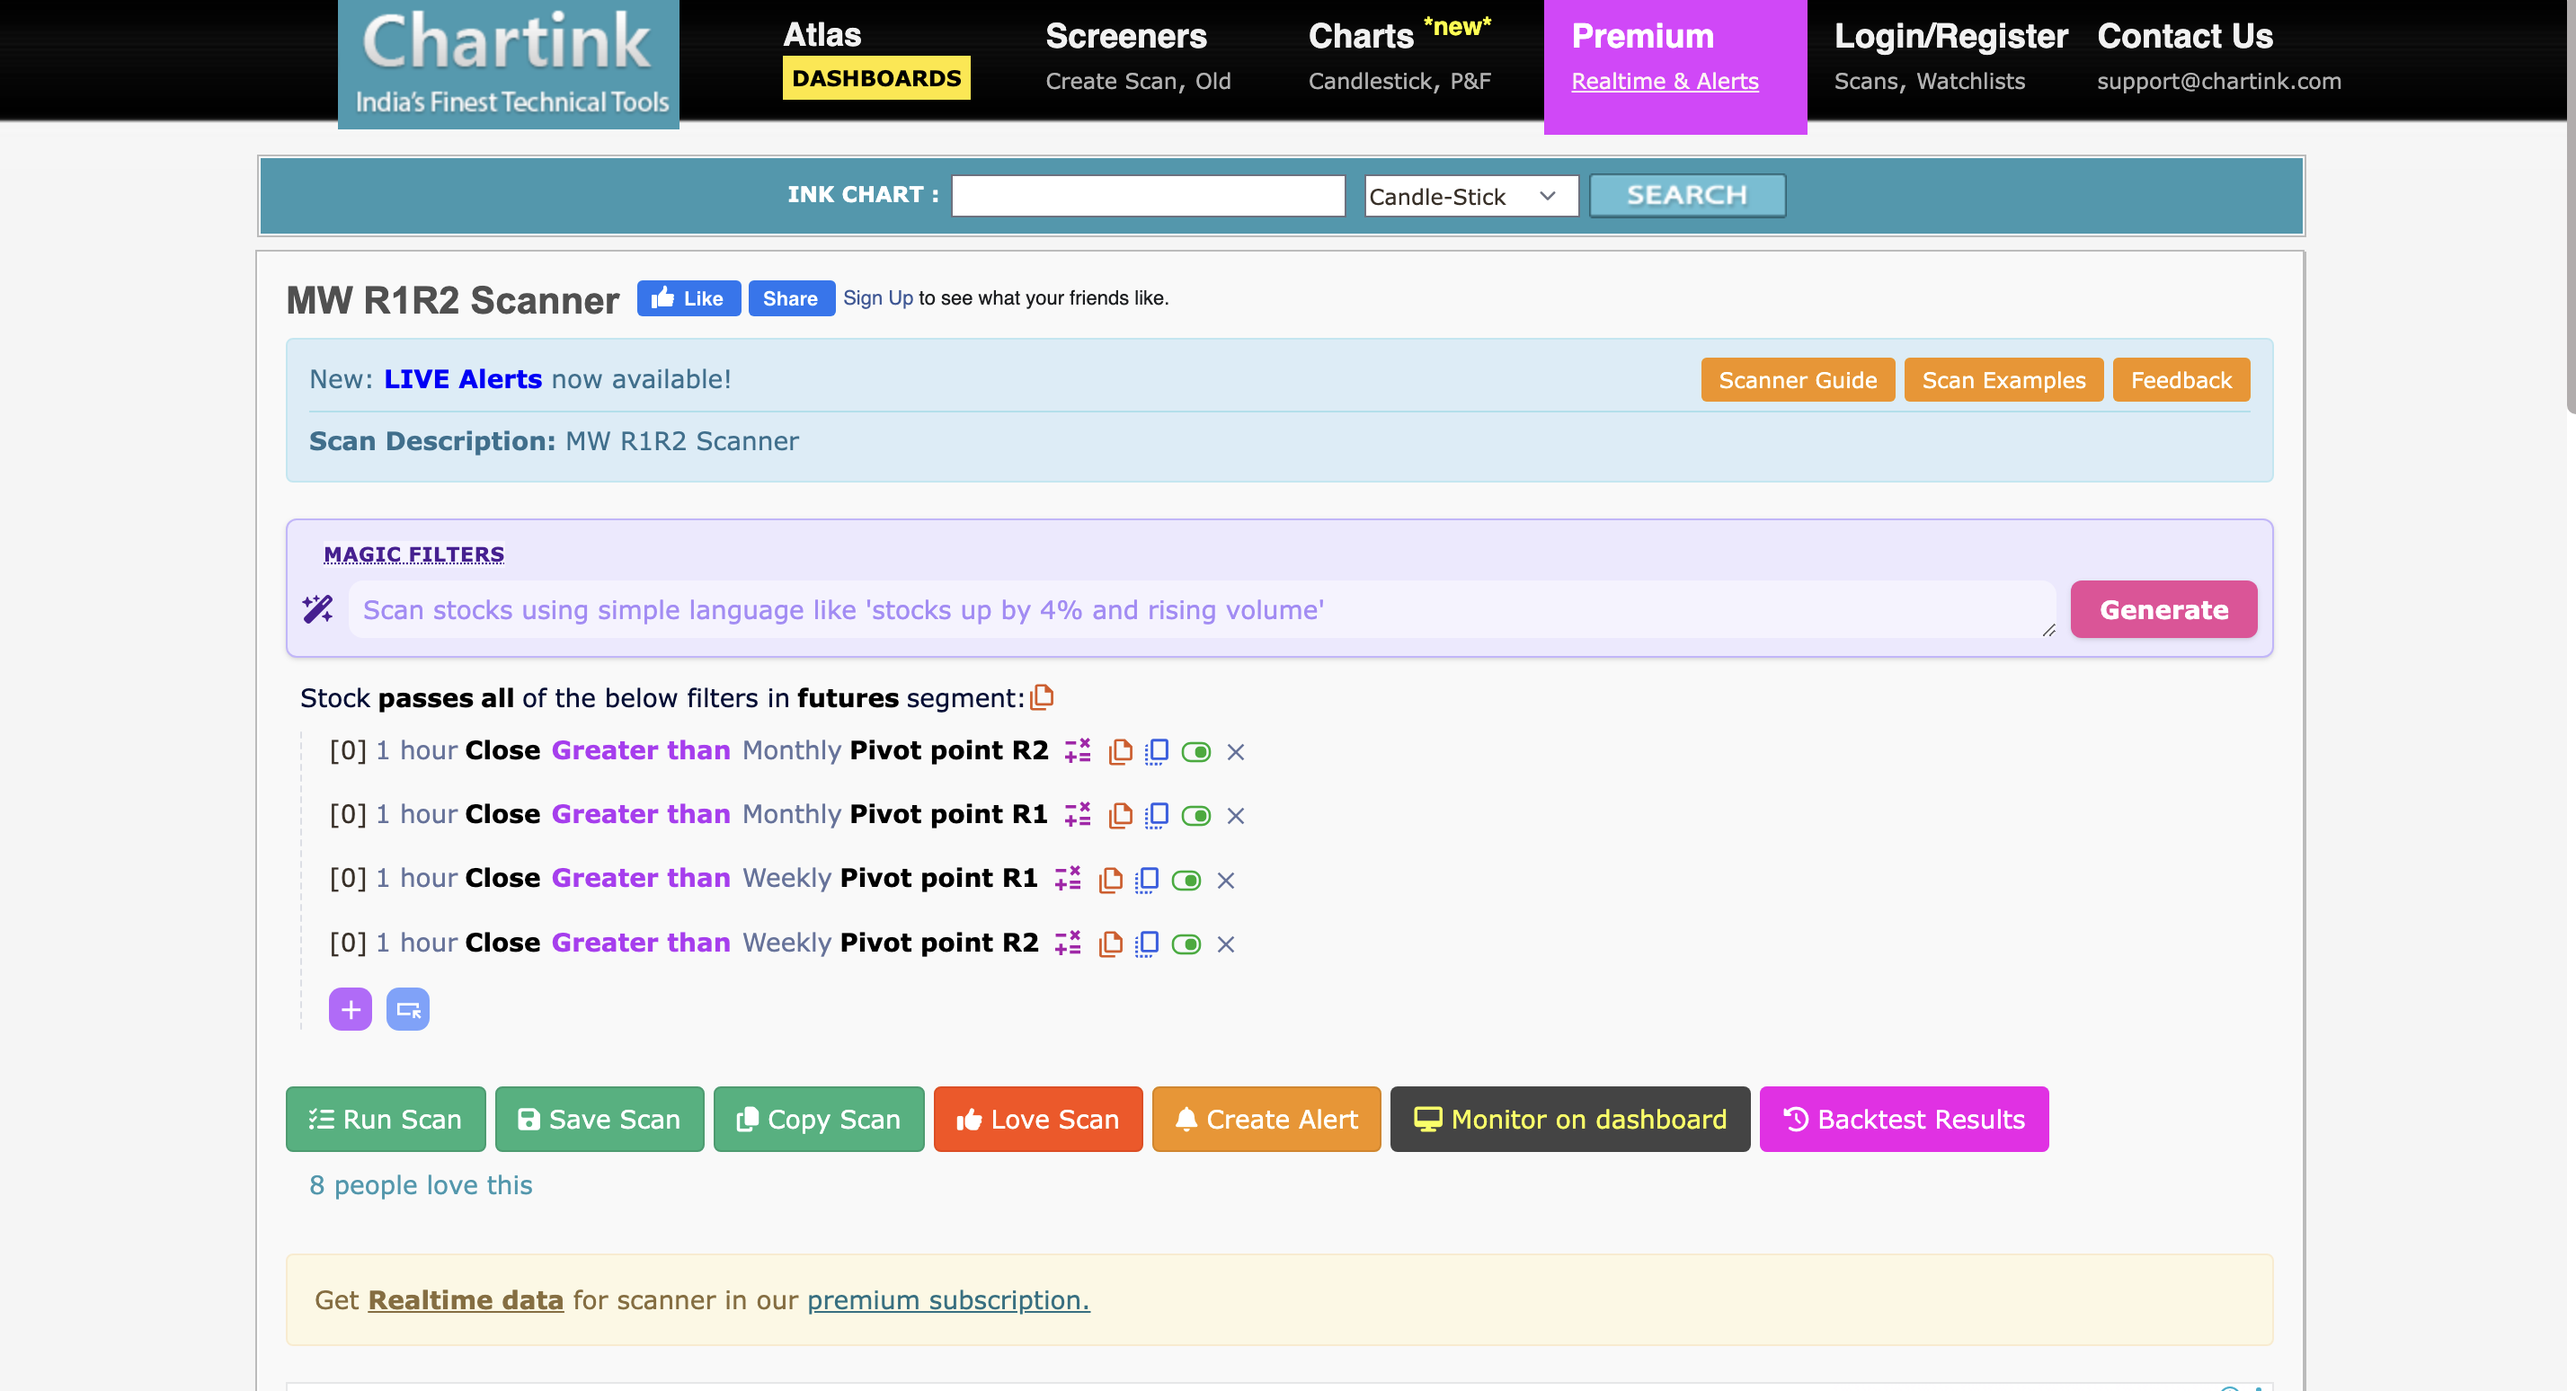Open Login/Register menu

pos(1950,58)
